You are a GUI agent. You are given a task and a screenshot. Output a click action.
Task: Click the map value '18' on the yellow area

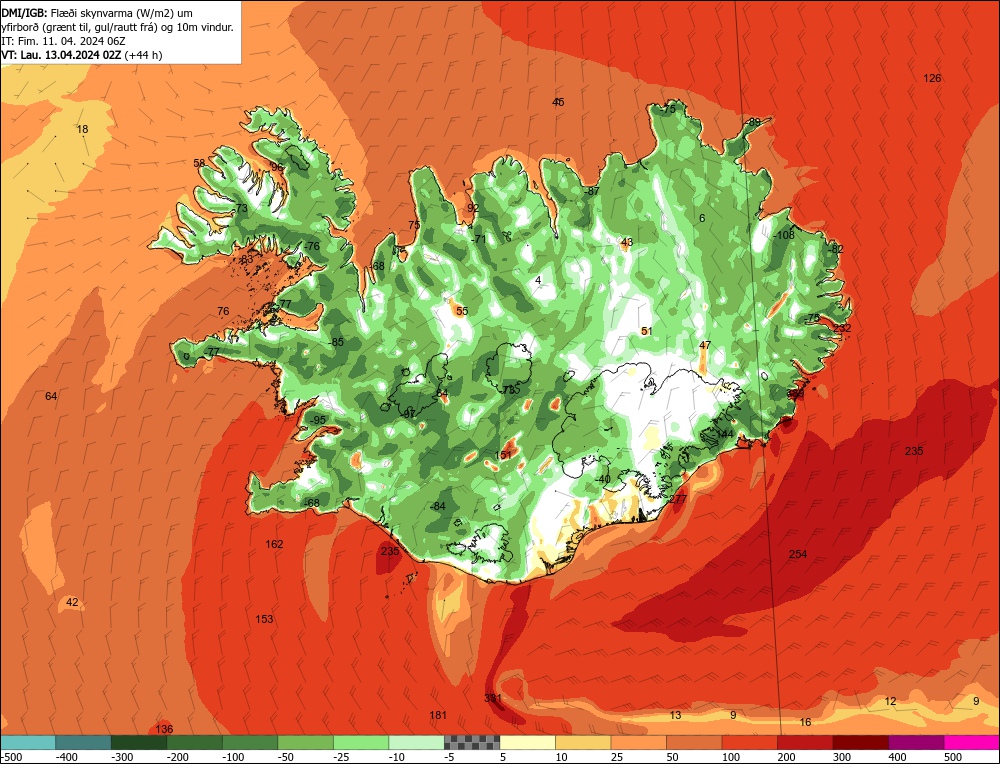click(x=82, y=129)
